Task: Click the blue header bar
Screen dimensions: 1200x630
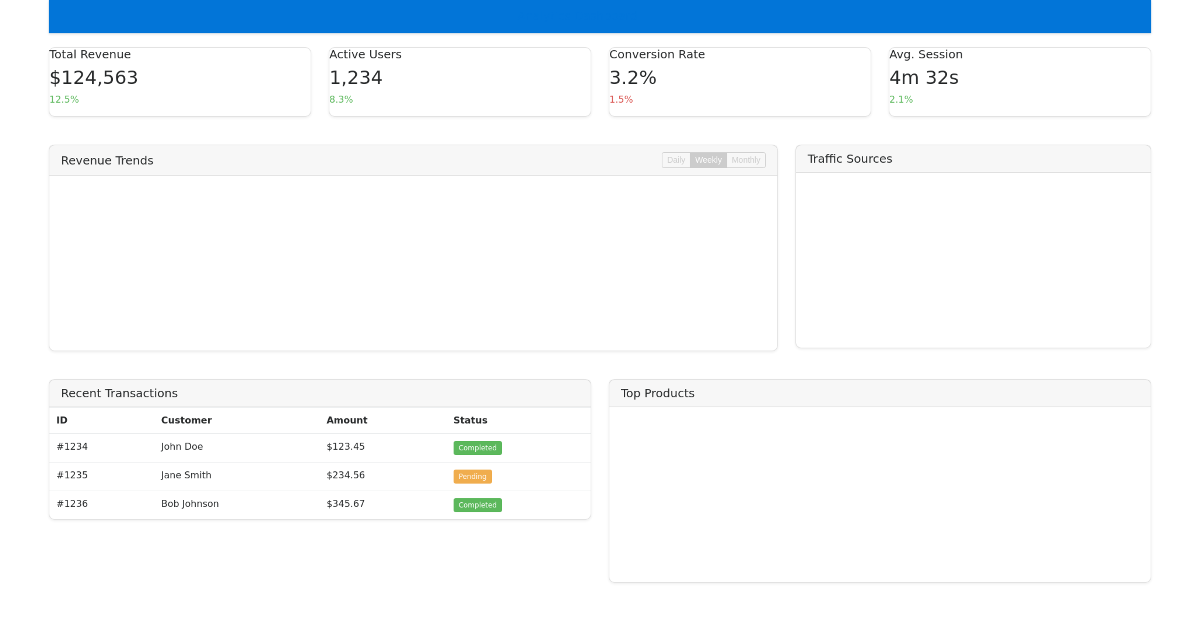Action: click(600, 16)
